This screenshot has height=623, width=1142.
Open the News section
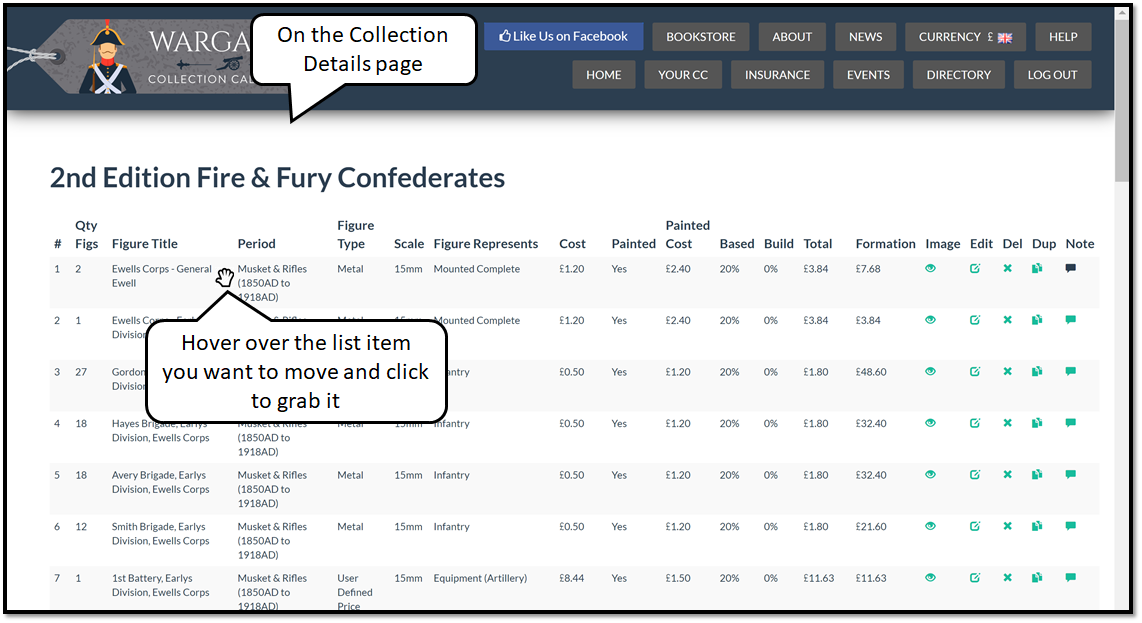865,36
